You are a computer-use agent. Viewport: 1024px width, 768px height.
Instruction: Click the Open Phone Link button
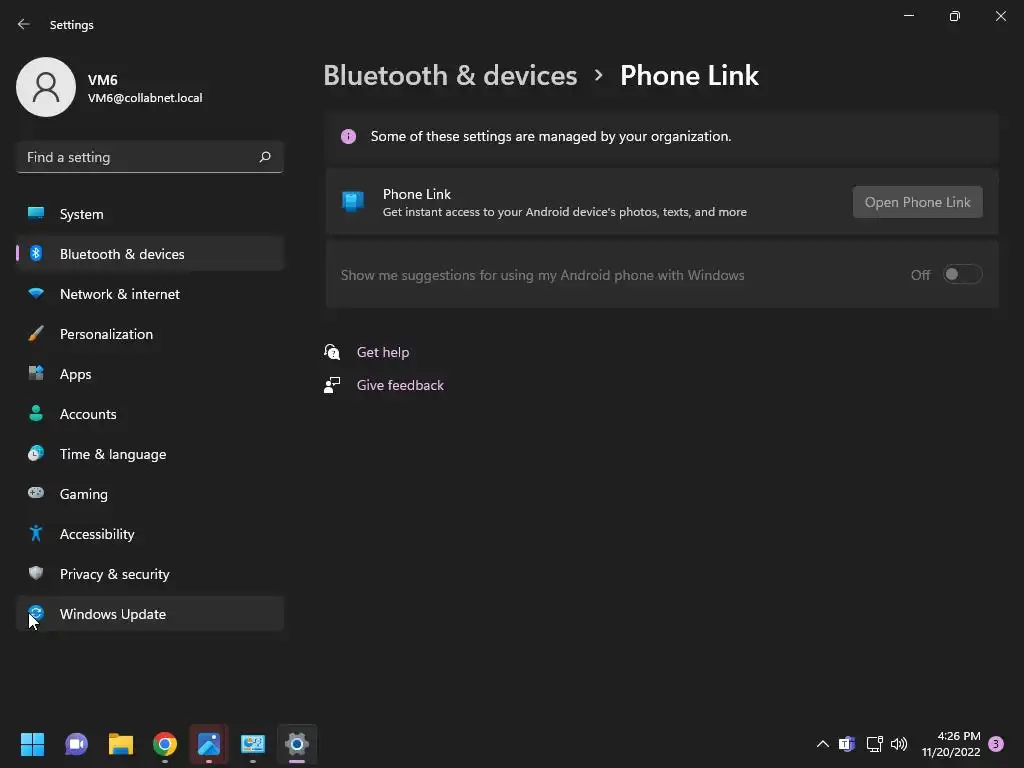tap(918, 202)
